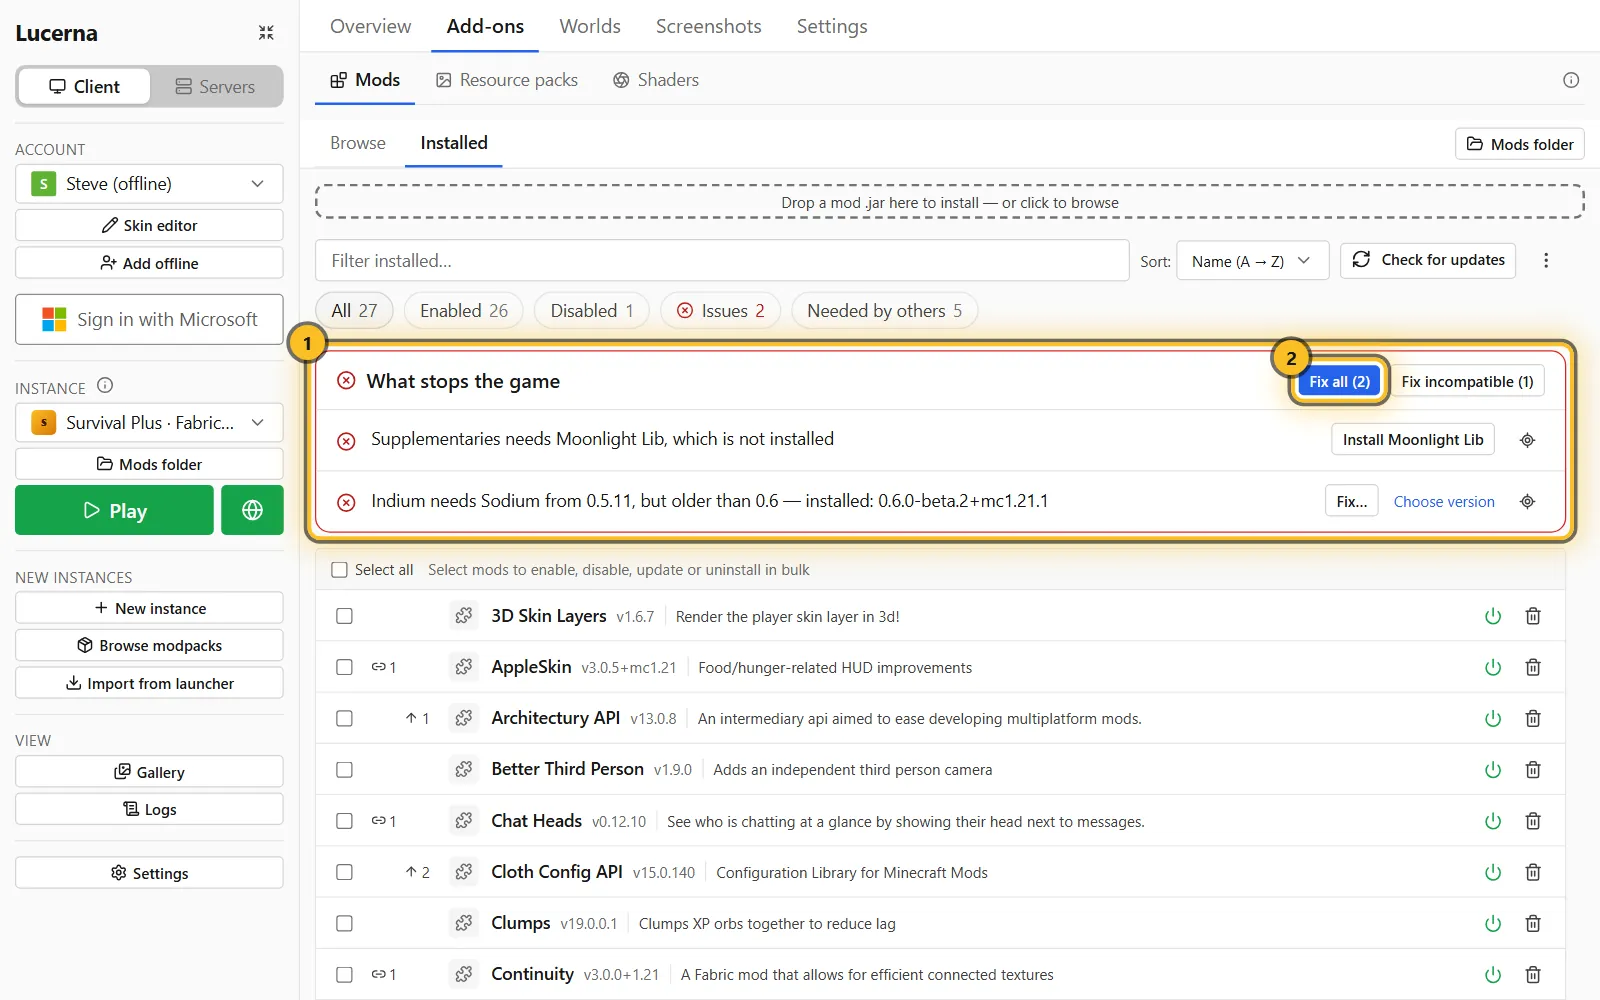
Task: Open the Skin editor
Action: pos(149,225)
